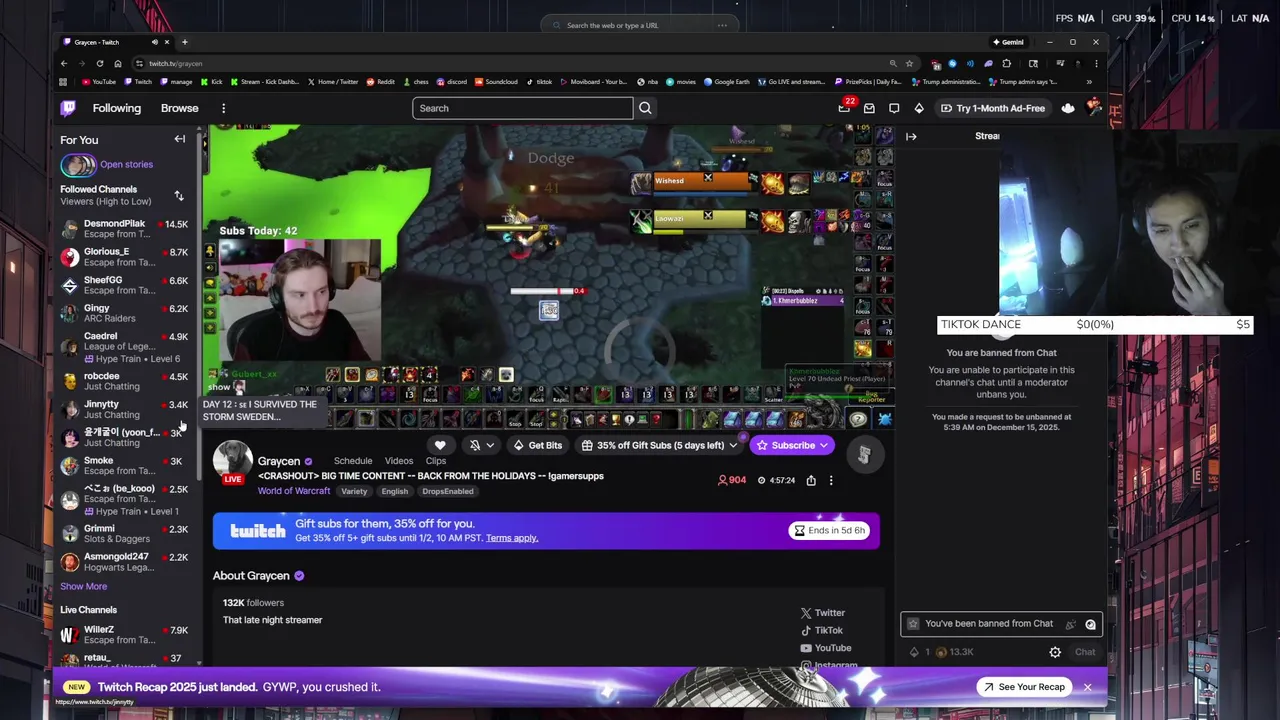1280x720 pixels.
Task: Click See Your Recap button
Action: (x=1023, y=687)
